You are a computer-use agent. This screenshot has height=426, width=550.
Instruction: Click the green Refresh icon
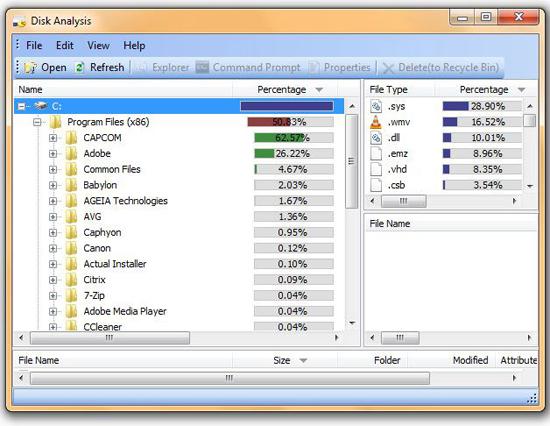(x=80, y=67)
